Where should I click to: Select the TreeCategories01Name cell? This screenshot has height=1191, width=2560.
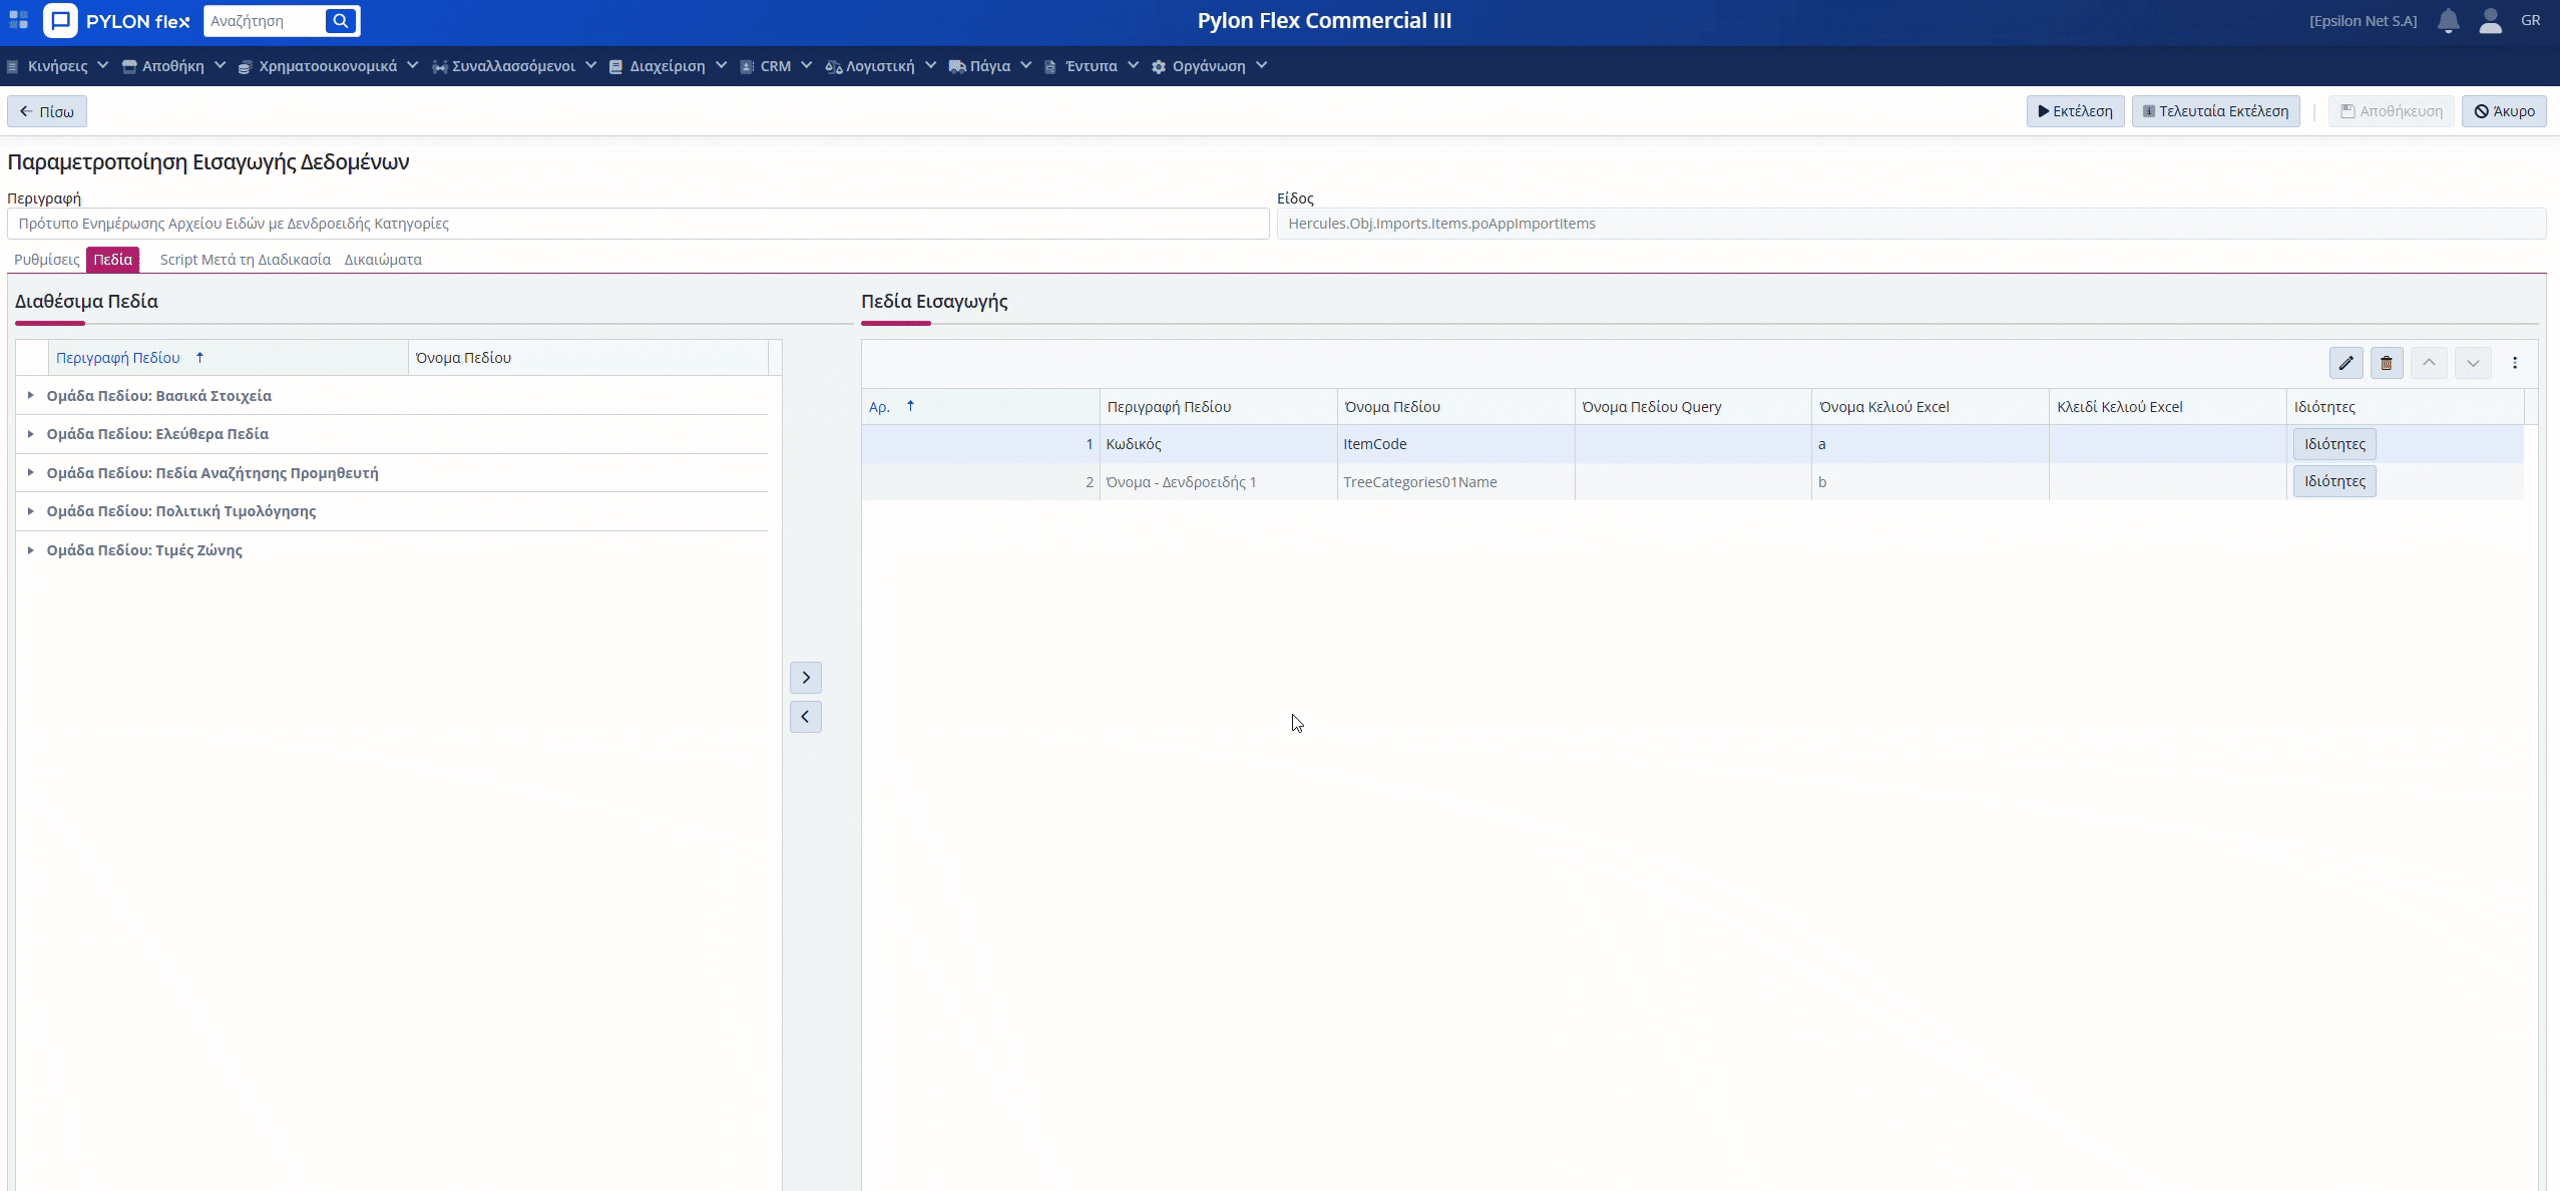1455,482
